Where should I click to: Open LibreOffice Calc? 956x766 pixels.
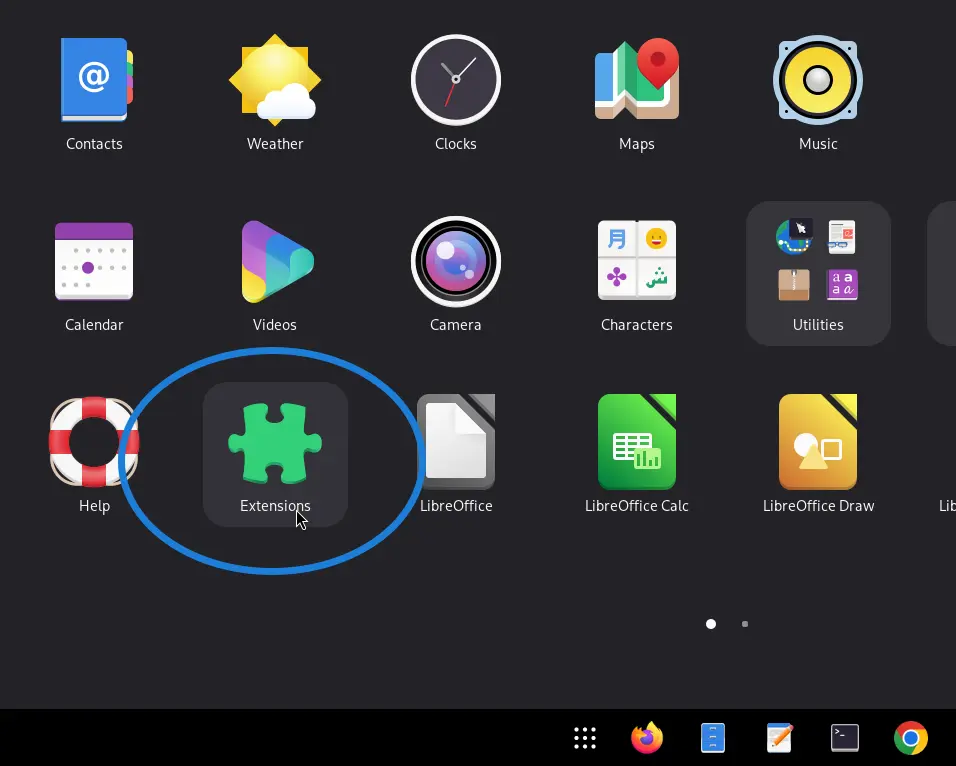(636, 441)
